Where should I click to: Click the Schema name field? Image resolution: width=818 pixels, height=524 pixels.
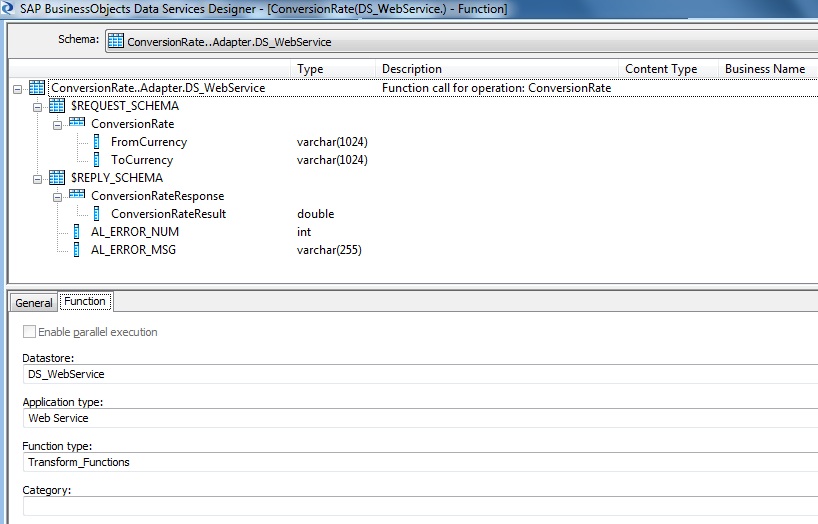pyautogui.click(x=462, y=41)
